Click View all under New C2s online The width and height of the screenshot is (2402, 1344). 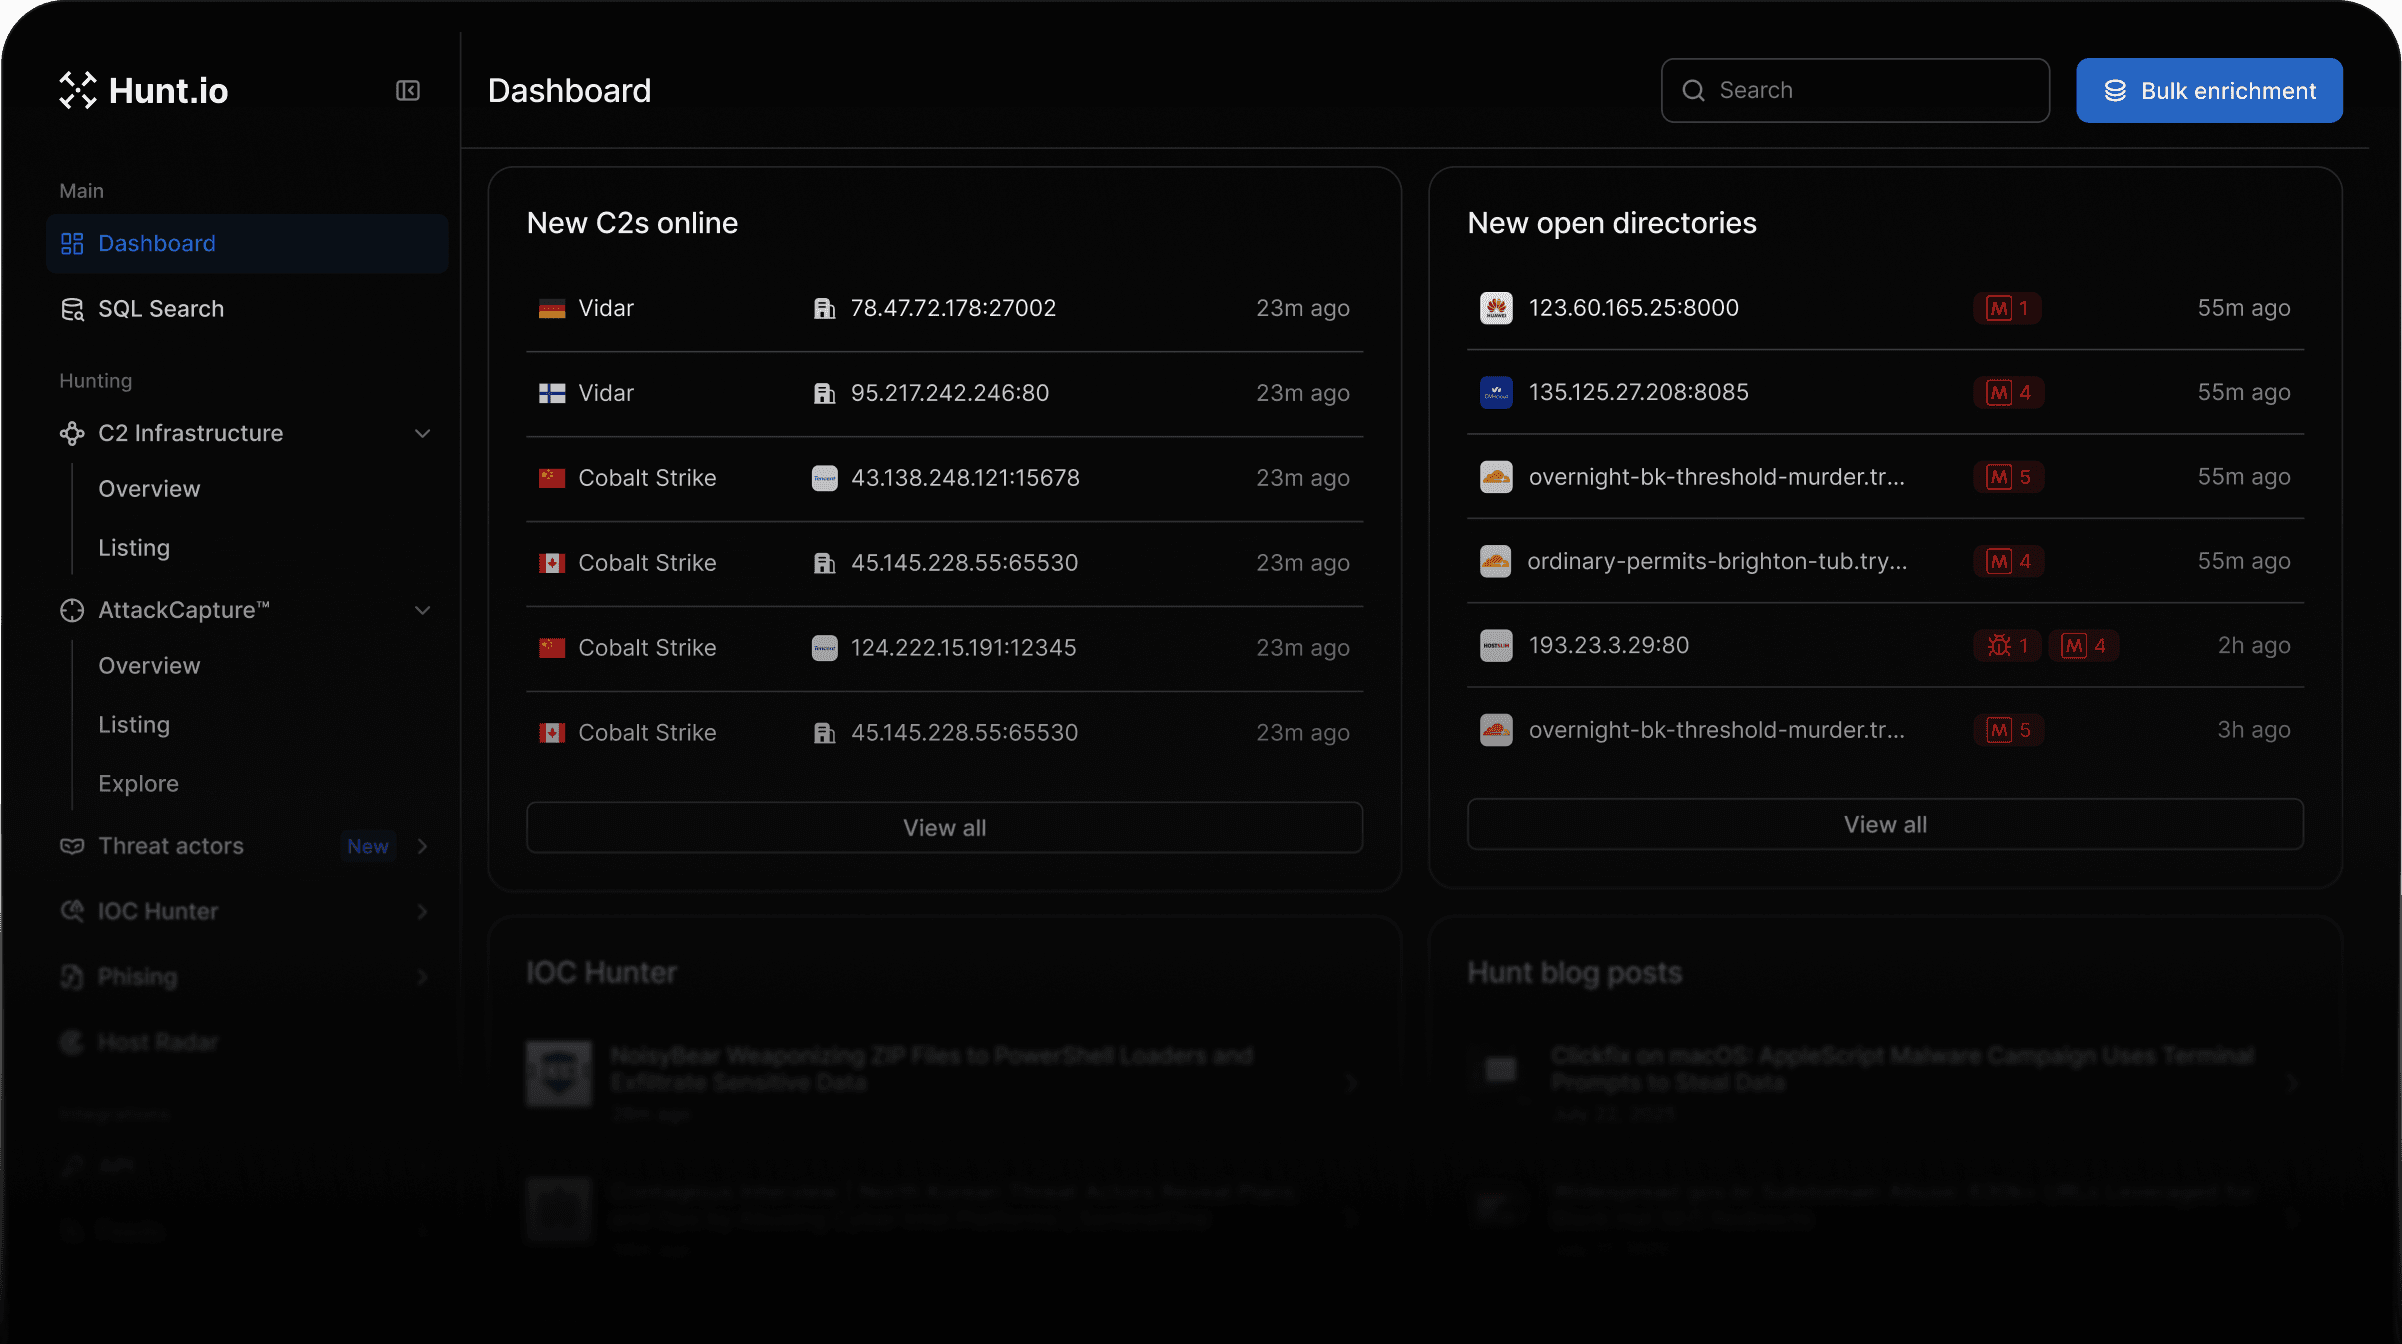coord(944,827)
